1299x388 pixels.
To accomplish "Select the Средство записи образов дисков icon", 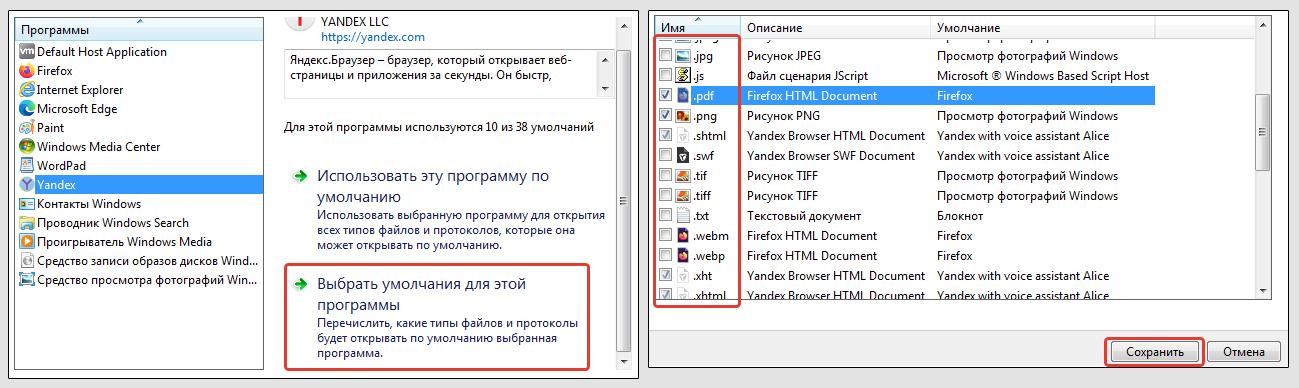I will tap(27, 261).
